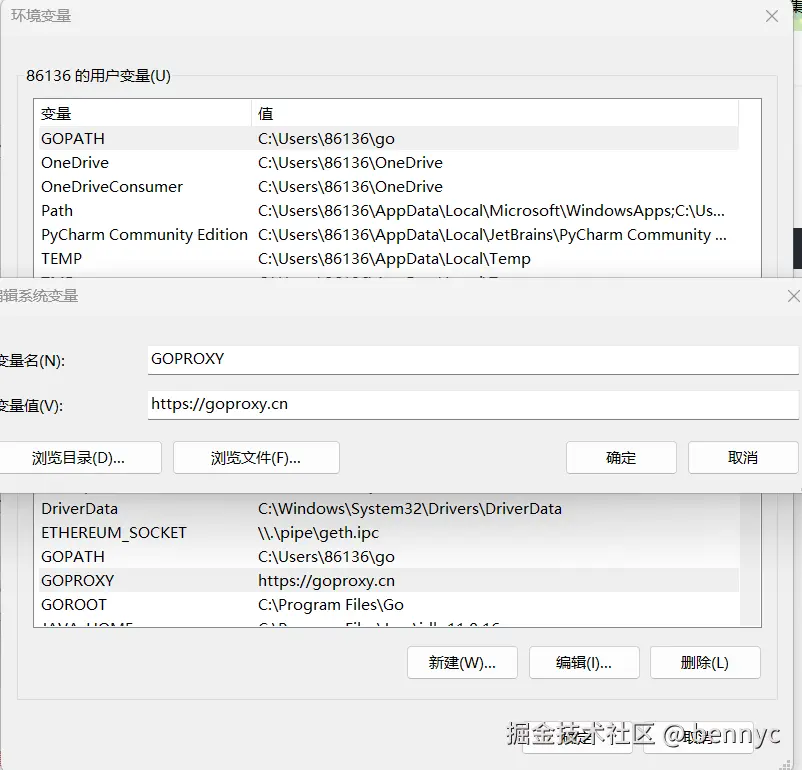Screen dimensions: 802x770
Task: Click 删除(L) button for system variables
Action: [x=705, y=663]
